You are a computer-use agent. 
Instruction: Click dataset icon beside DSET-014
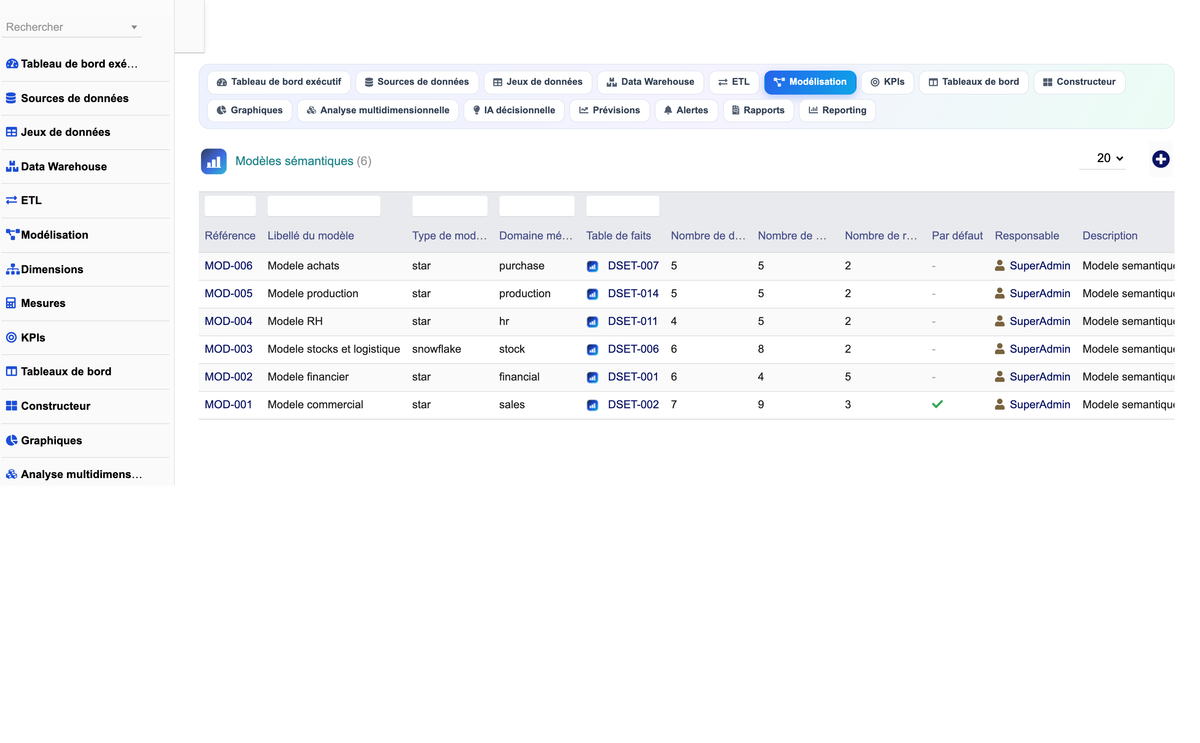592,294
